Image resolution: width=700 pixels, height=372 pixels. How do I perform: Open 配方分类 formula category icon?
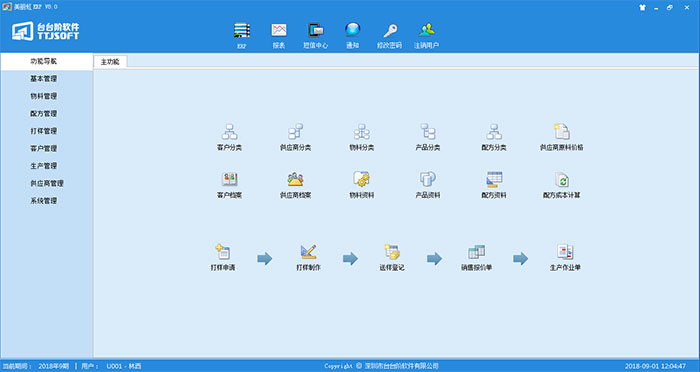494,132
